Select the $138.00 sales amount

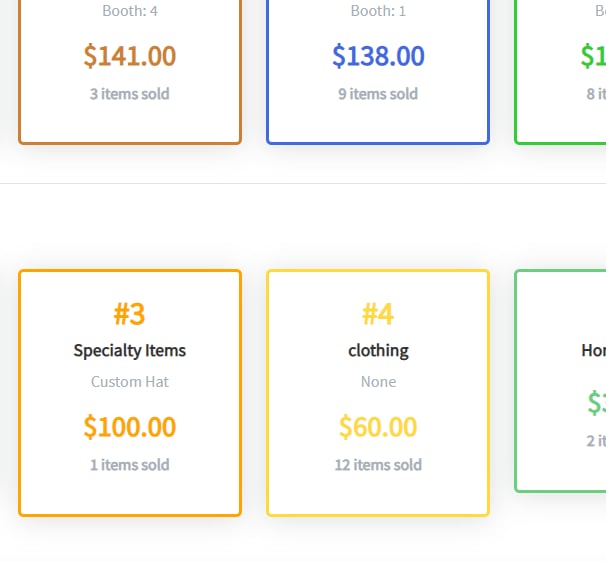pyautogui.click(x=378, y=56)
